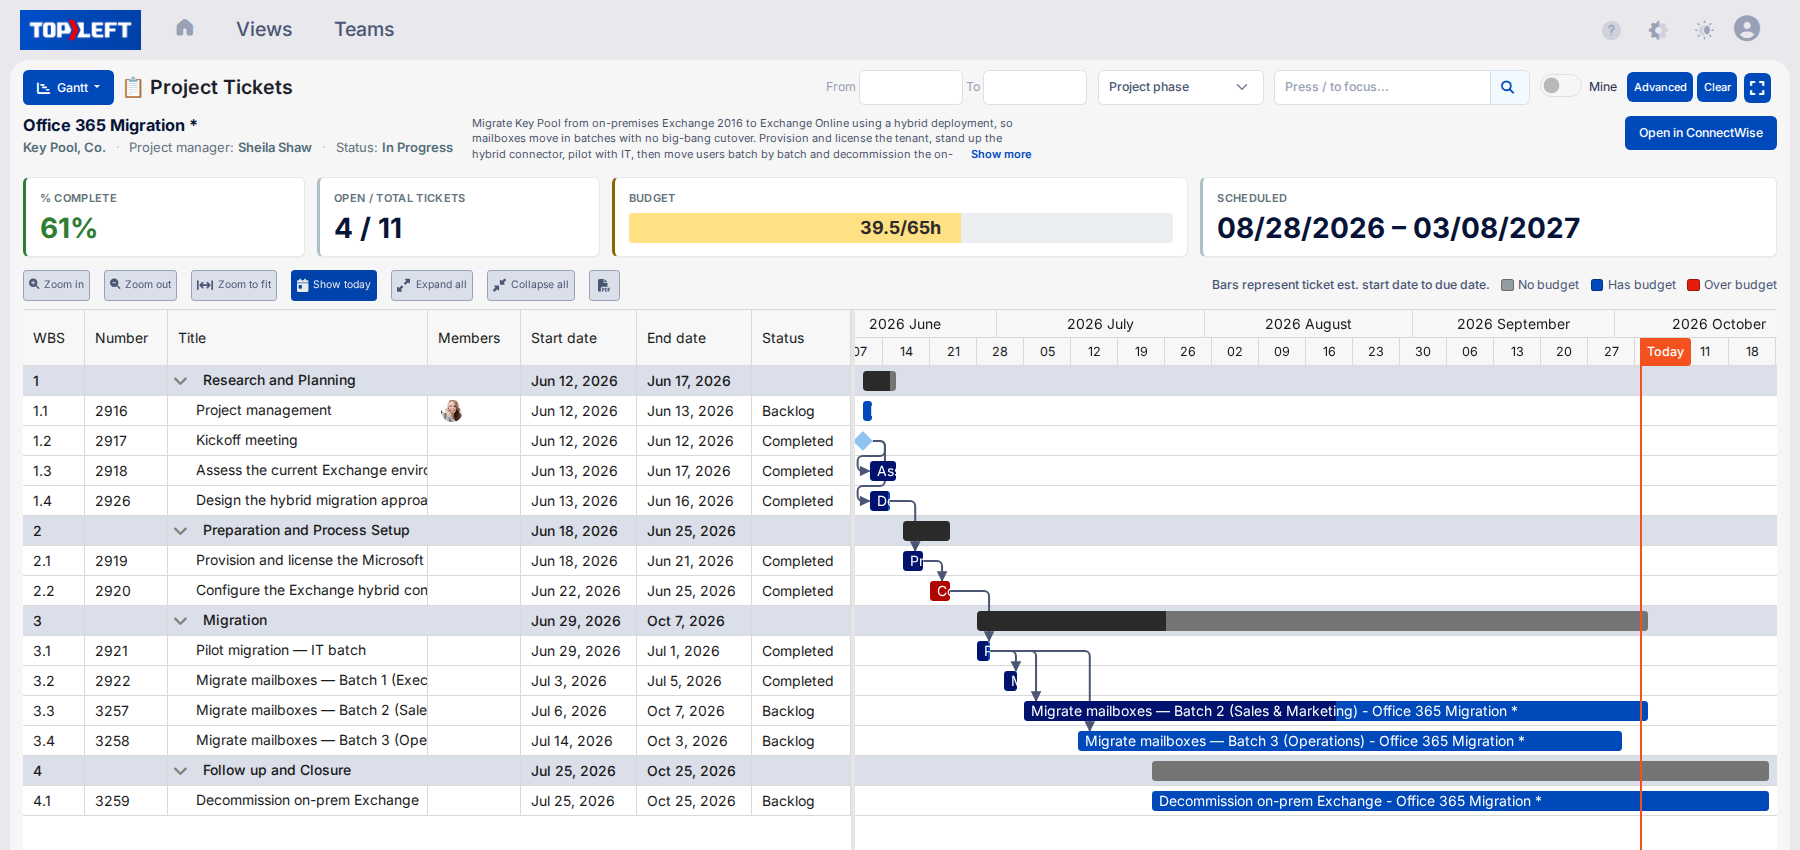Click the Decommission on-prem Exchange Gantt bar
Image resolution: width=1800 pixels, height=850 pixels.
point(1460,801)
